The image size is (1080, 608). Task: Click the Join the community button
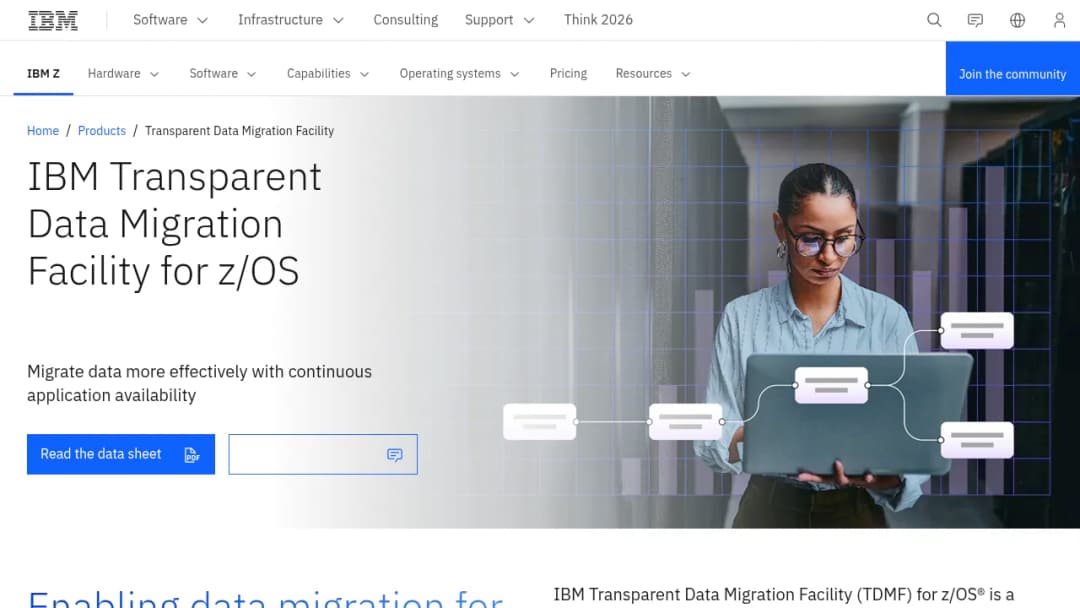[x=1012, y=68]
